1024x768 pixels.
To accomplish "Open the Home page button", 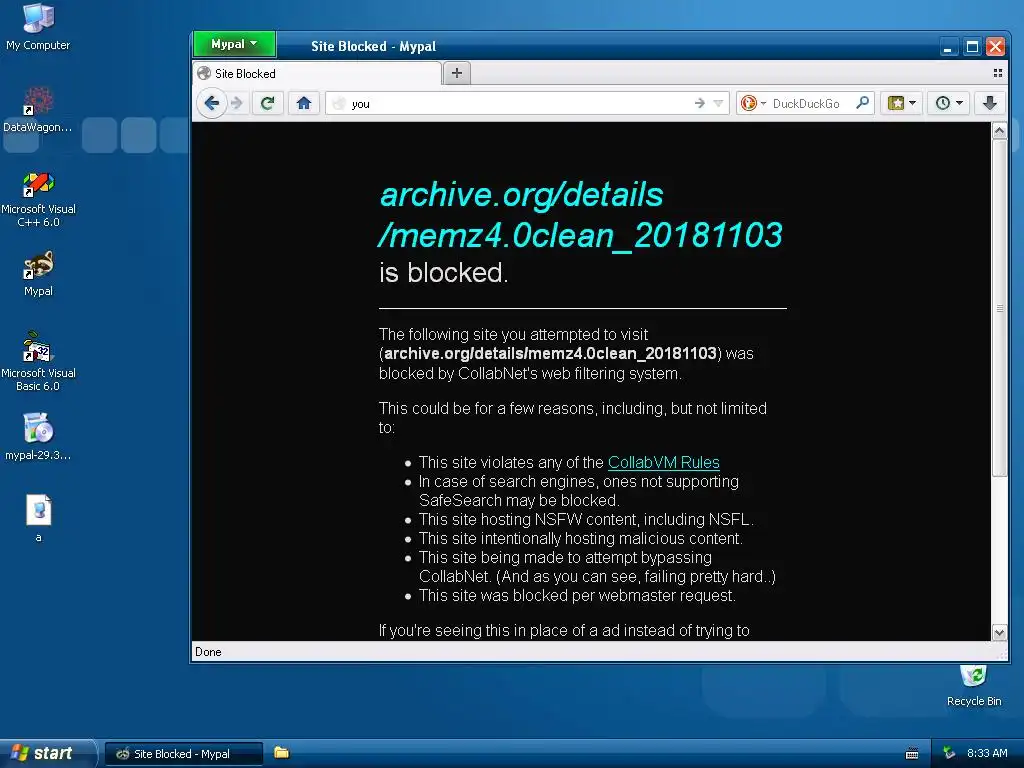I will pyautogui.click(x=304, y=103).
